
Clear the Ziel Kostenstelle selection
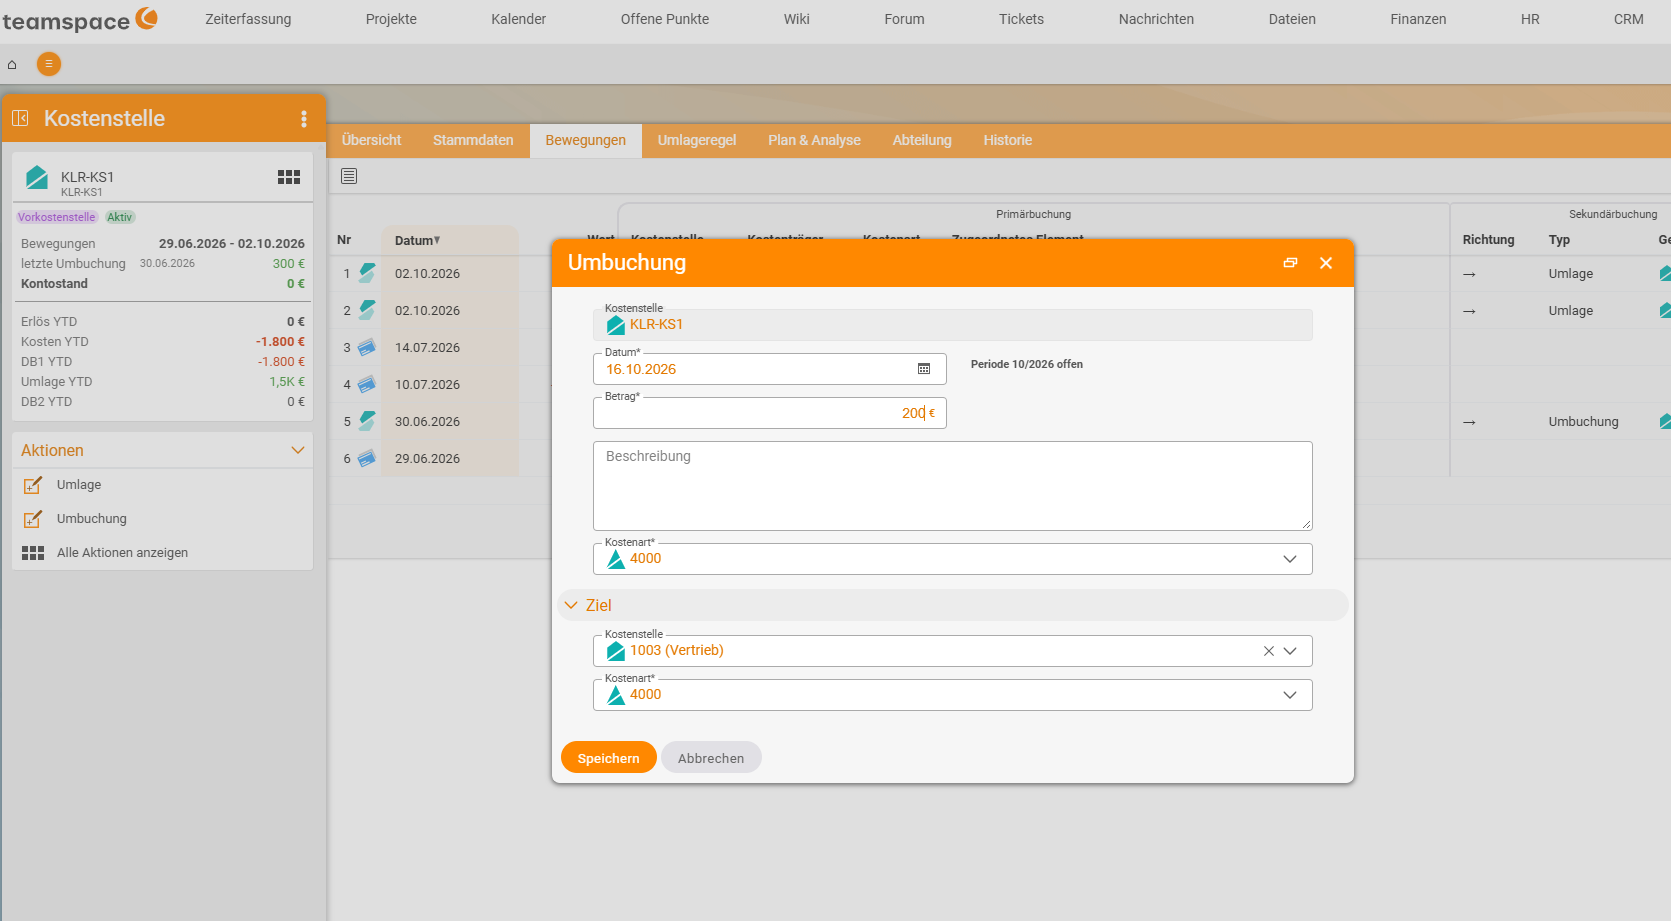click(x=1268, y=651)
